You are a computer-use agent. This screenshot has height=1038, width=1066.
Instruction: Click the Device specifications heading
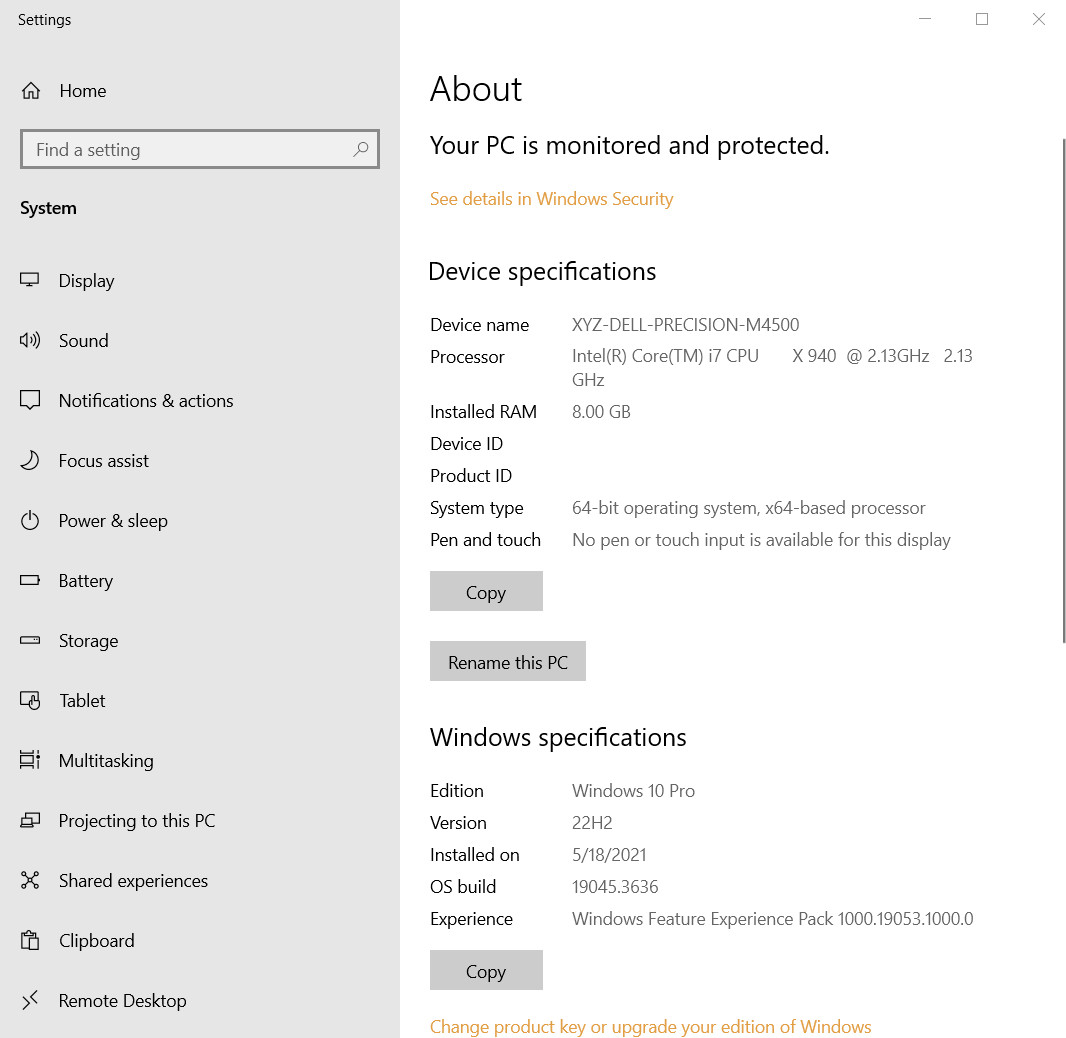click(x=543, y=271)
